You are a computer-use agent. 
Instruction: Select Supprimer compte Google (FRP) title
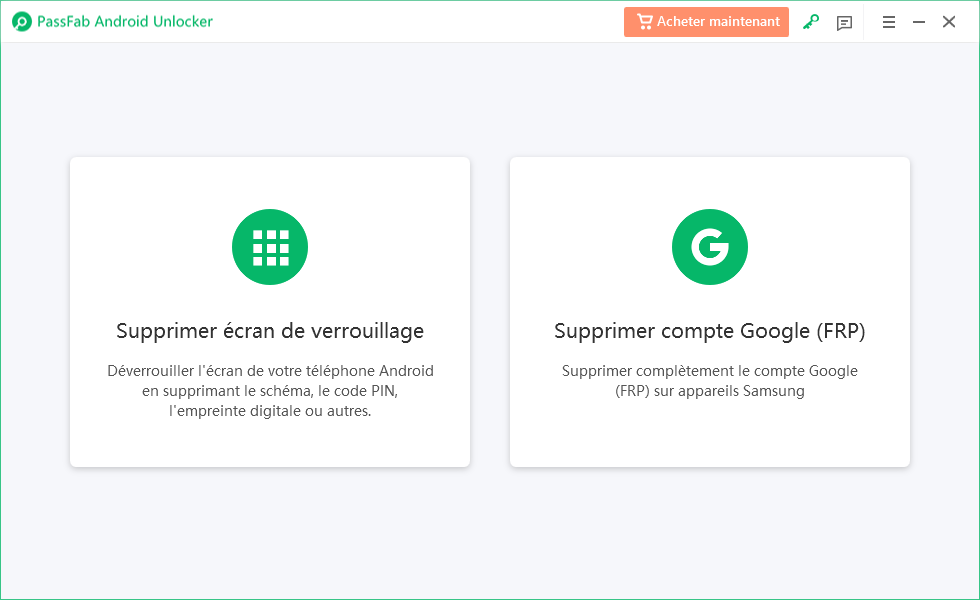709,331
